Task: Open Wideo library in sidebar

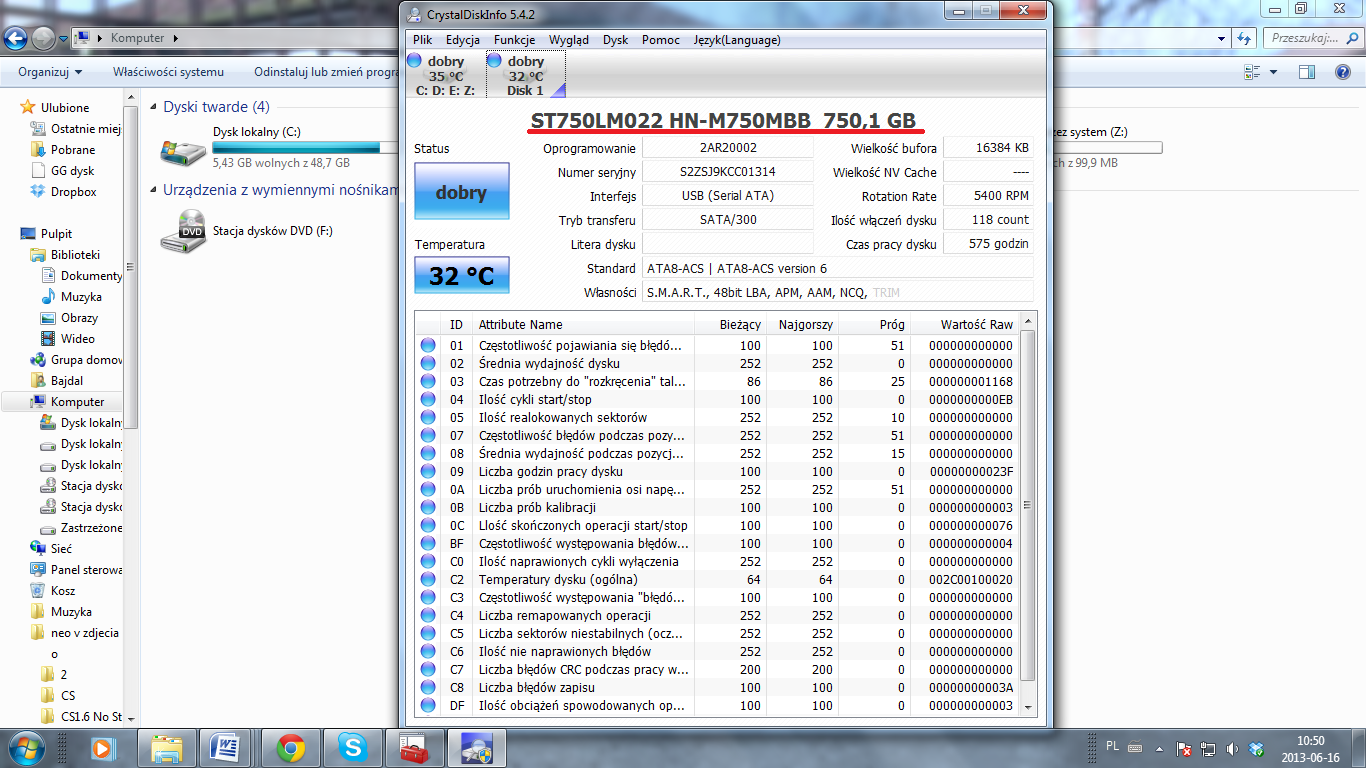Action: coord(78,338)
